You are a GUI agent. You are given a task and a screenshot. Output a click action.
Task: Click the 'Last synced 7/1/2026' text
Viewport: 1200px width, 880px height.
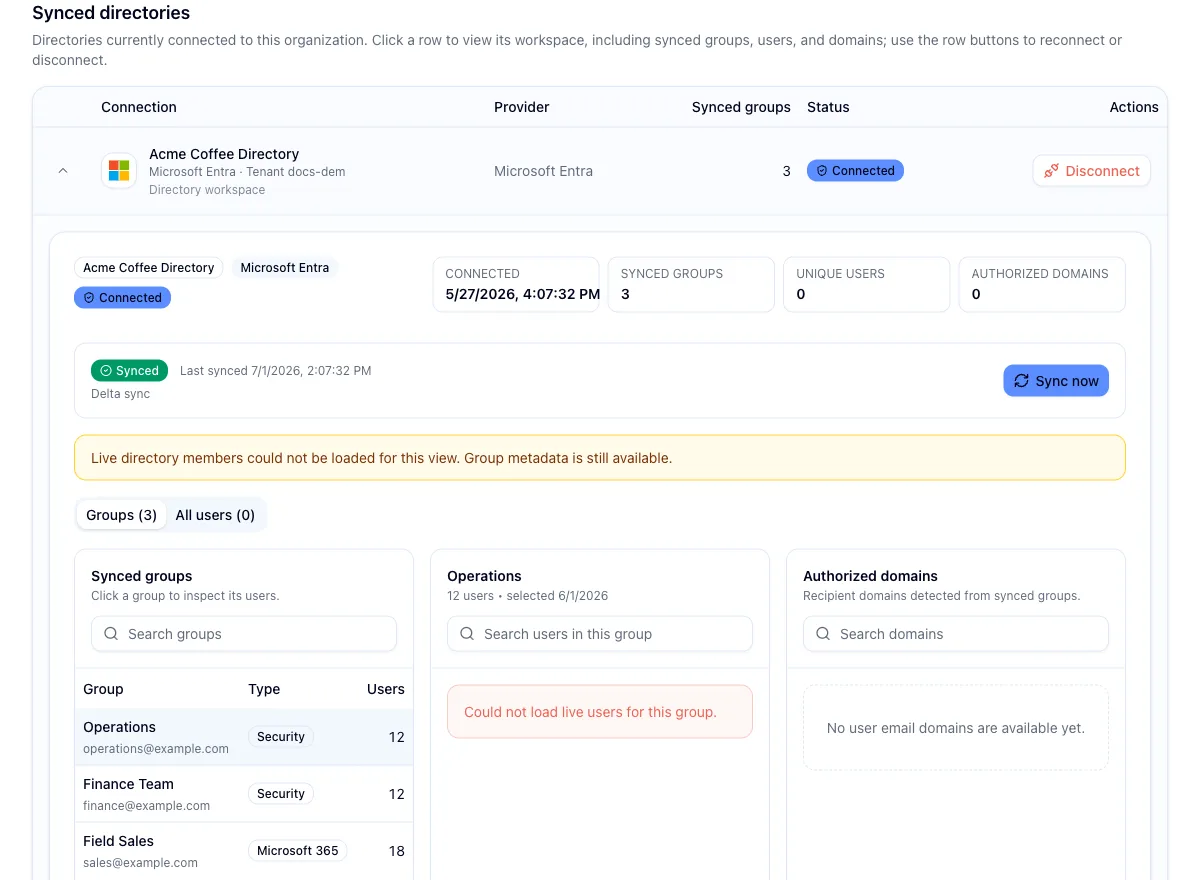pyautogui.click(x=276, y=371)
